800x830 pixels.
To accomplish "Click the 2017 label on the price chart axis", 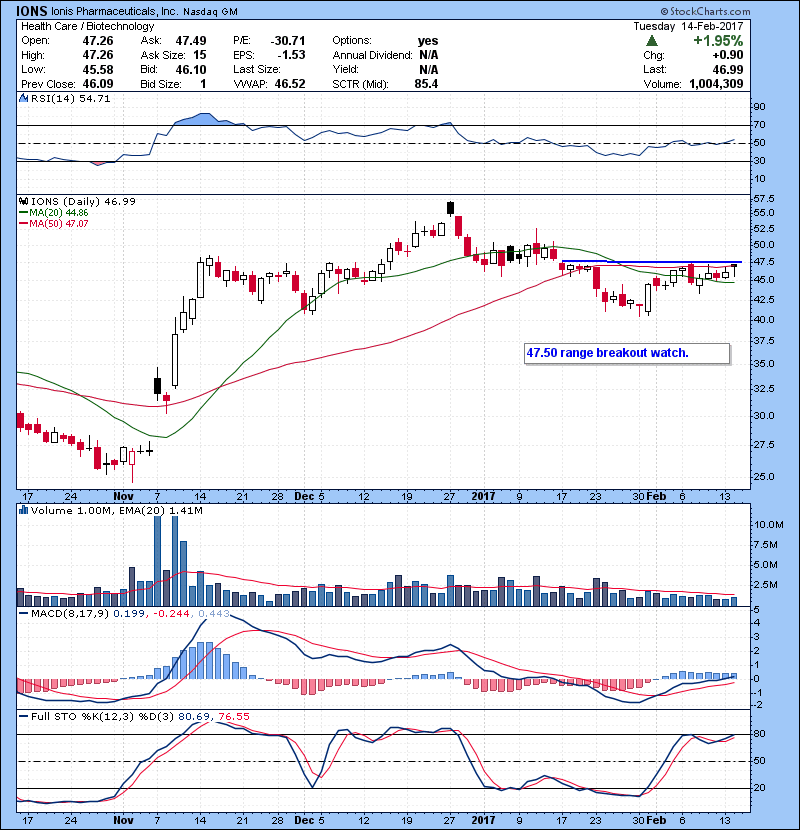I will [x=483, y=497].
